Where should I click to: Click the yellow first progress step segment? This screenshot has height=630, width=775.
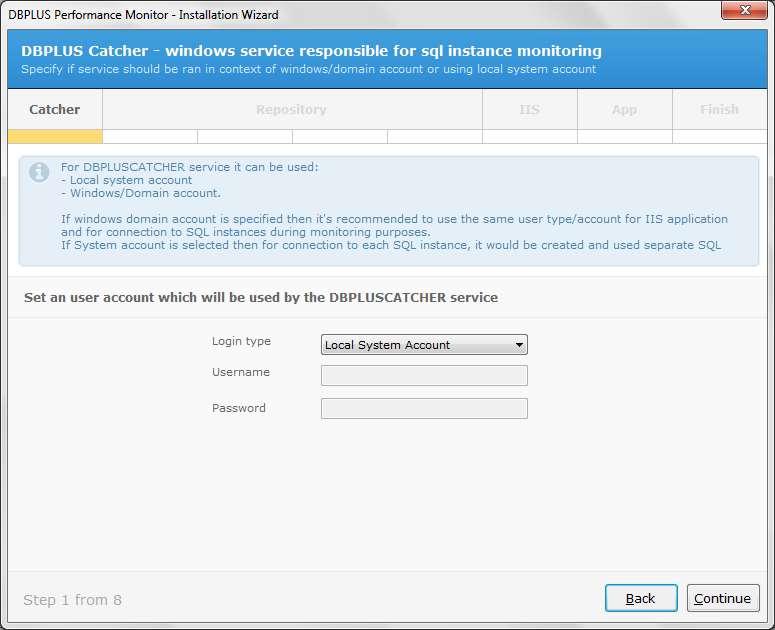pos(55,136)
